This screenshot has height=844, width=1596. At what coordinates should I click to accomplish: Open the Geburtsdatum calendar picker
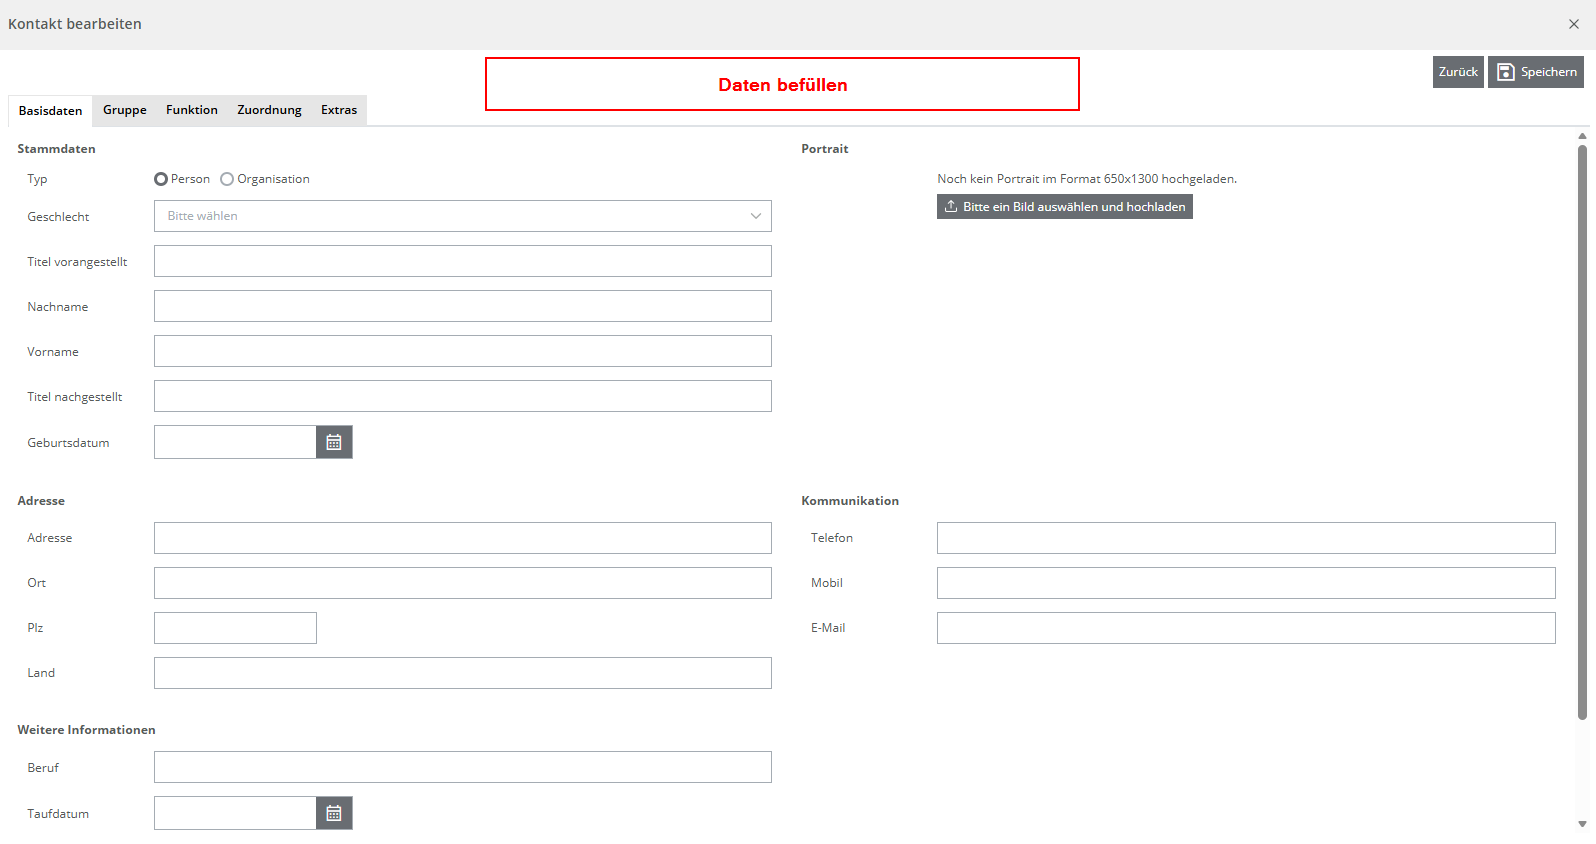334,442
